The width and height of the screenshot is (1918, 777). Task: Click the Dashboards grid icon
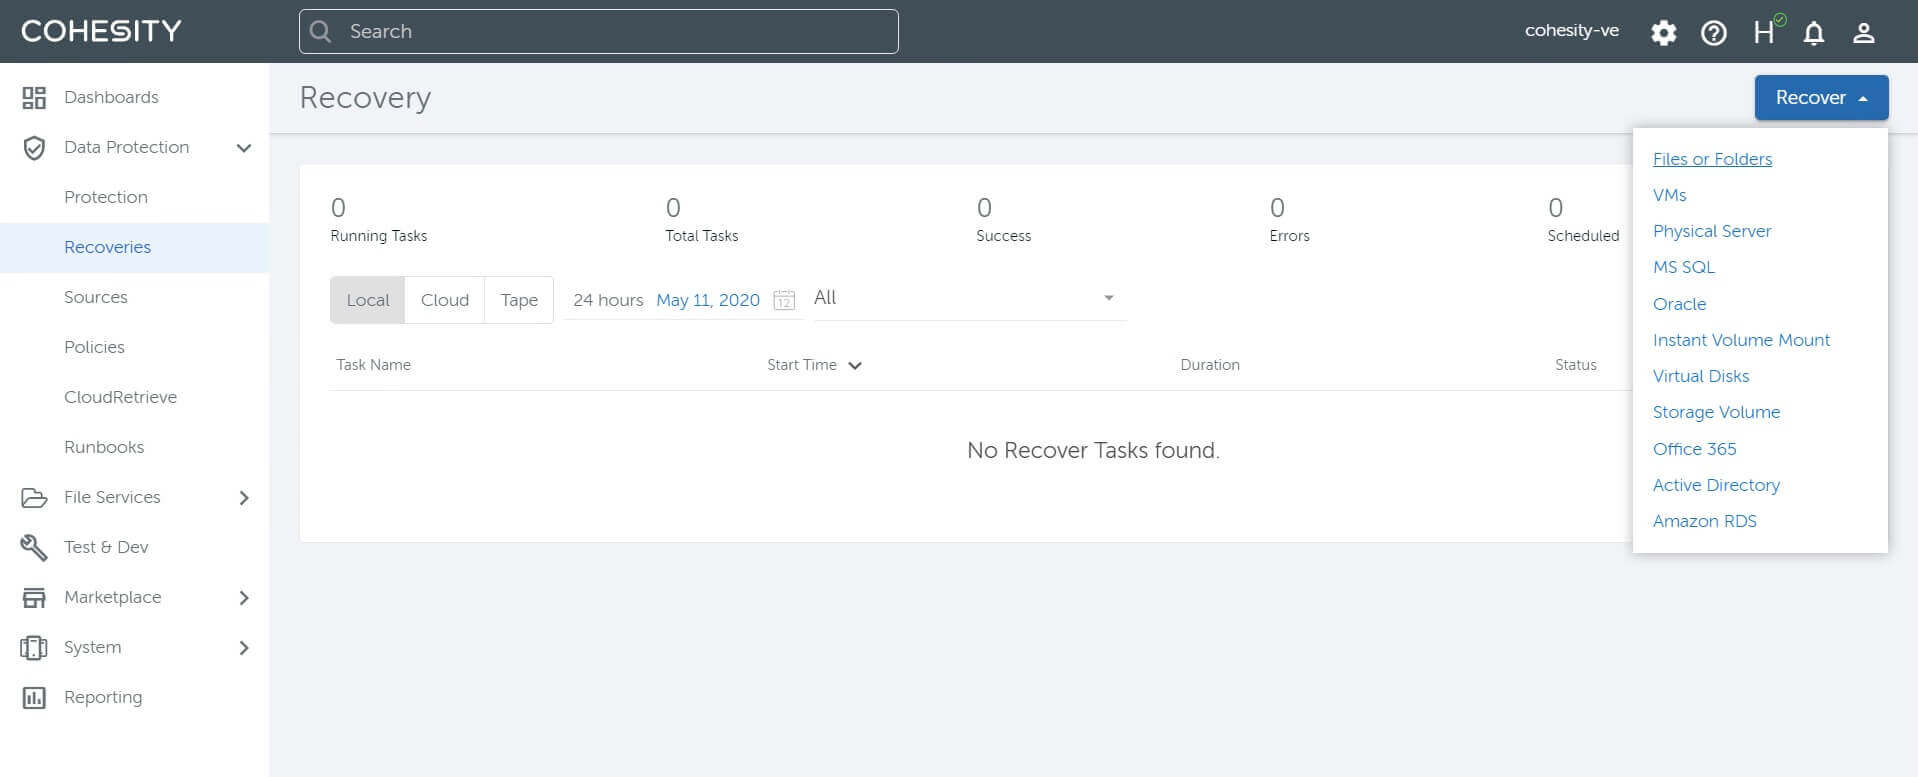34,97
